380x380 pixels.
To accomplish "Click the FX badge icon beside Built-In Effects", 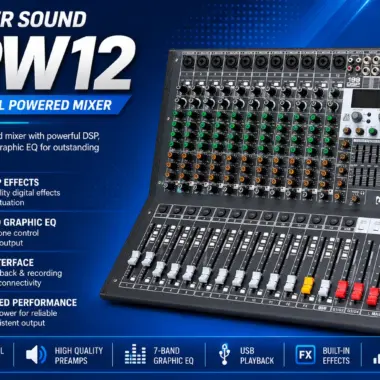I will coord(305,355).
